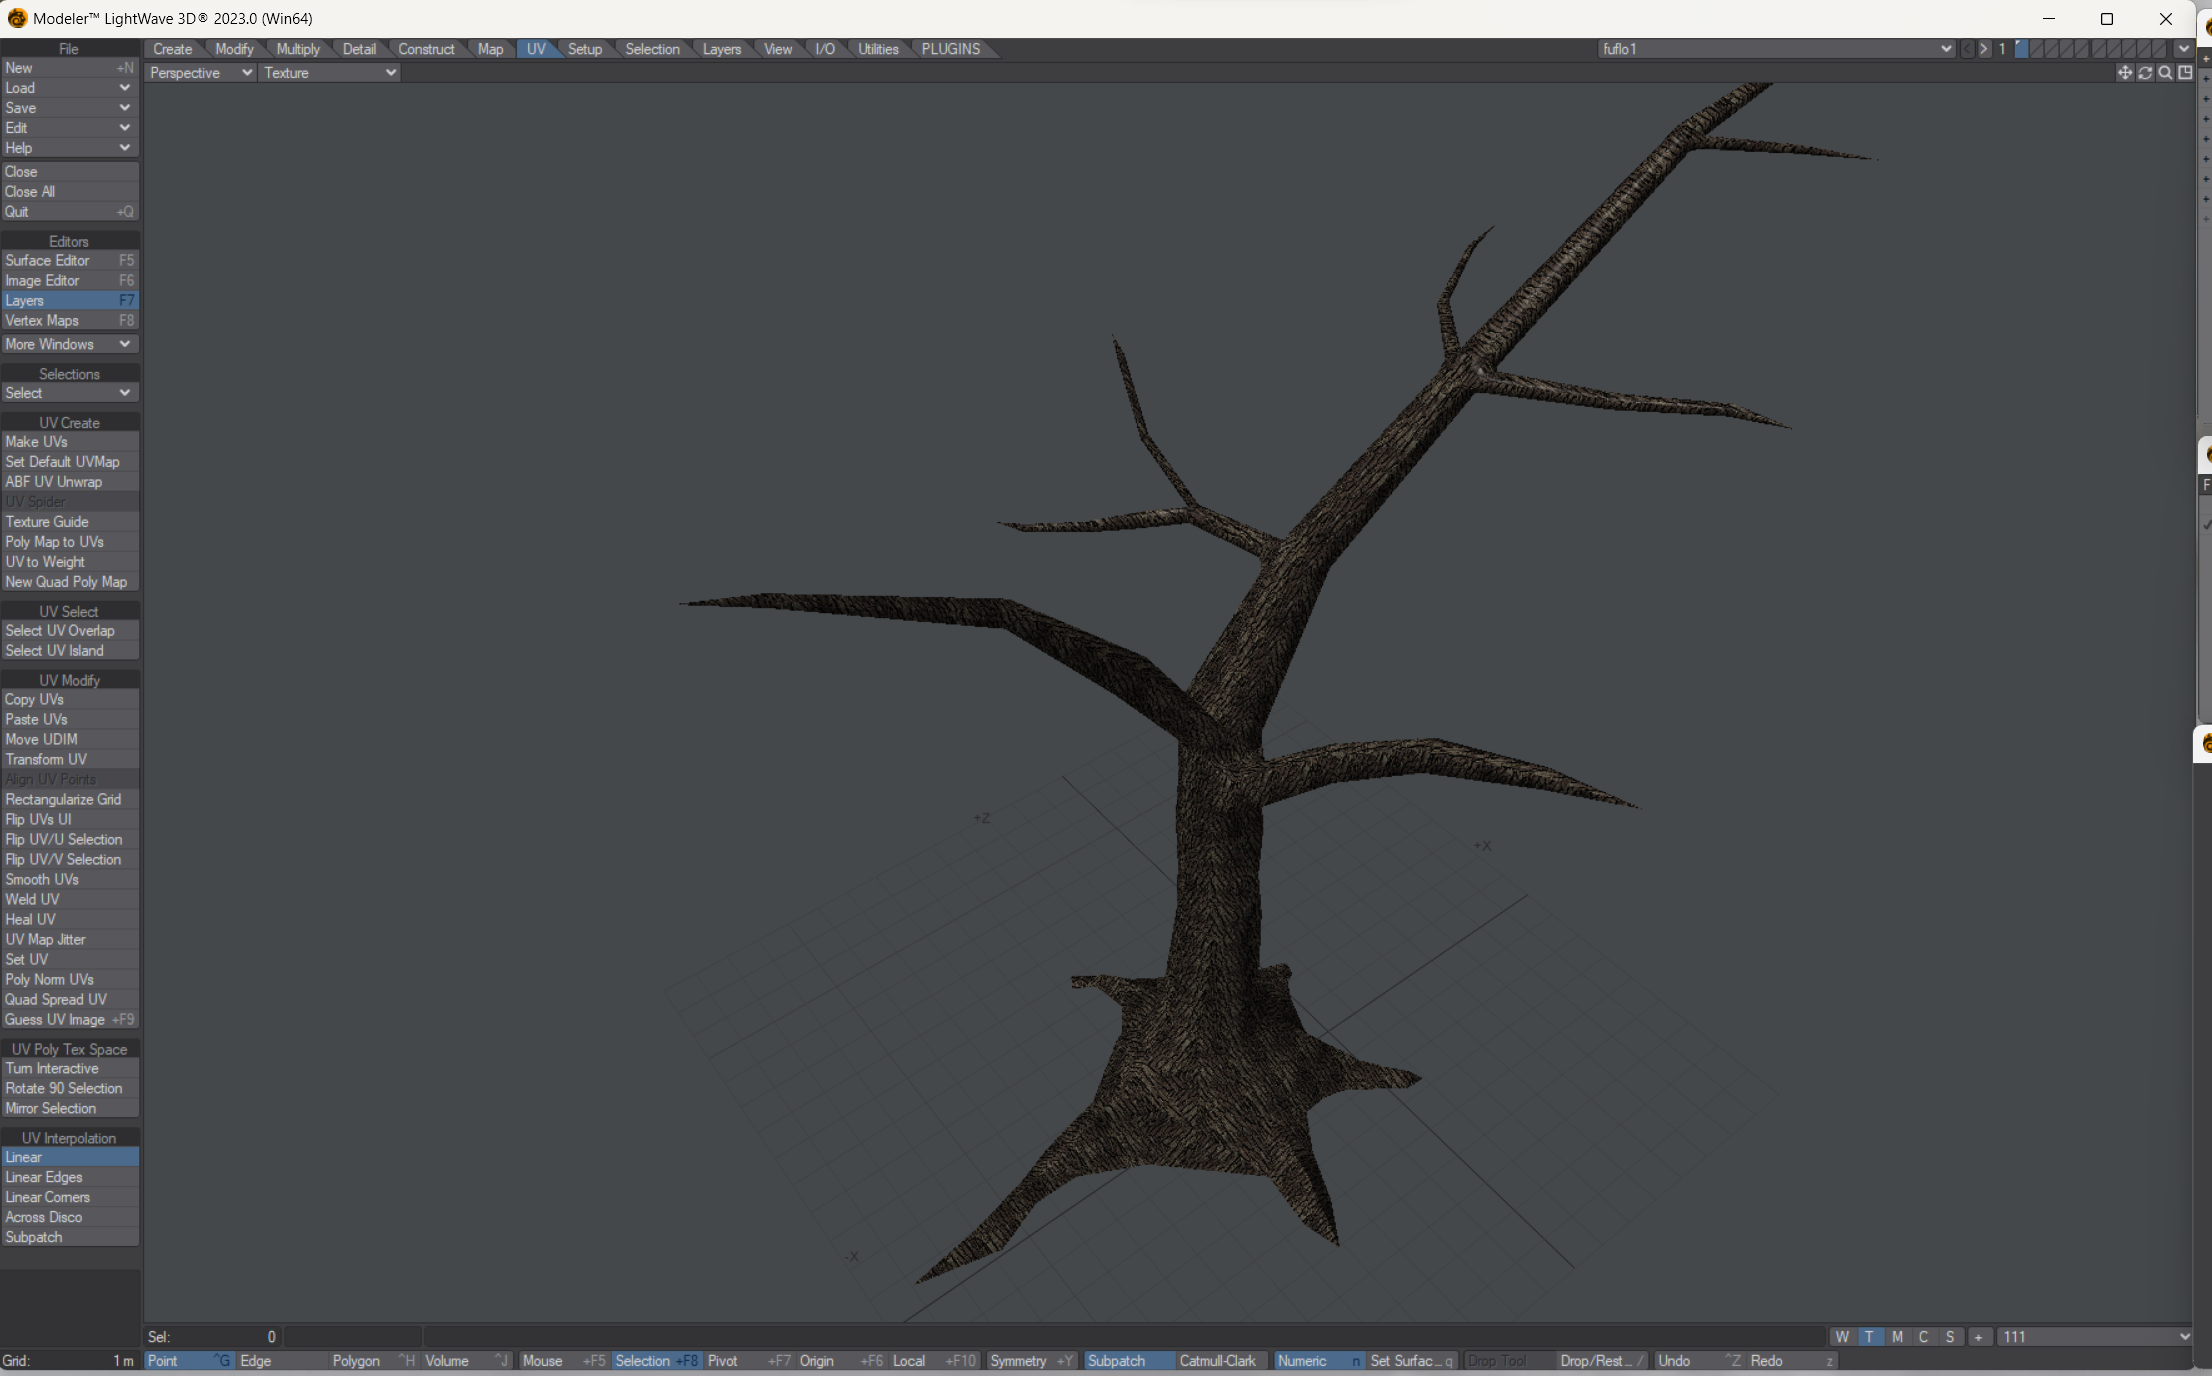
Task: Select the W weight map mode button
Action: [1841, 1337]
